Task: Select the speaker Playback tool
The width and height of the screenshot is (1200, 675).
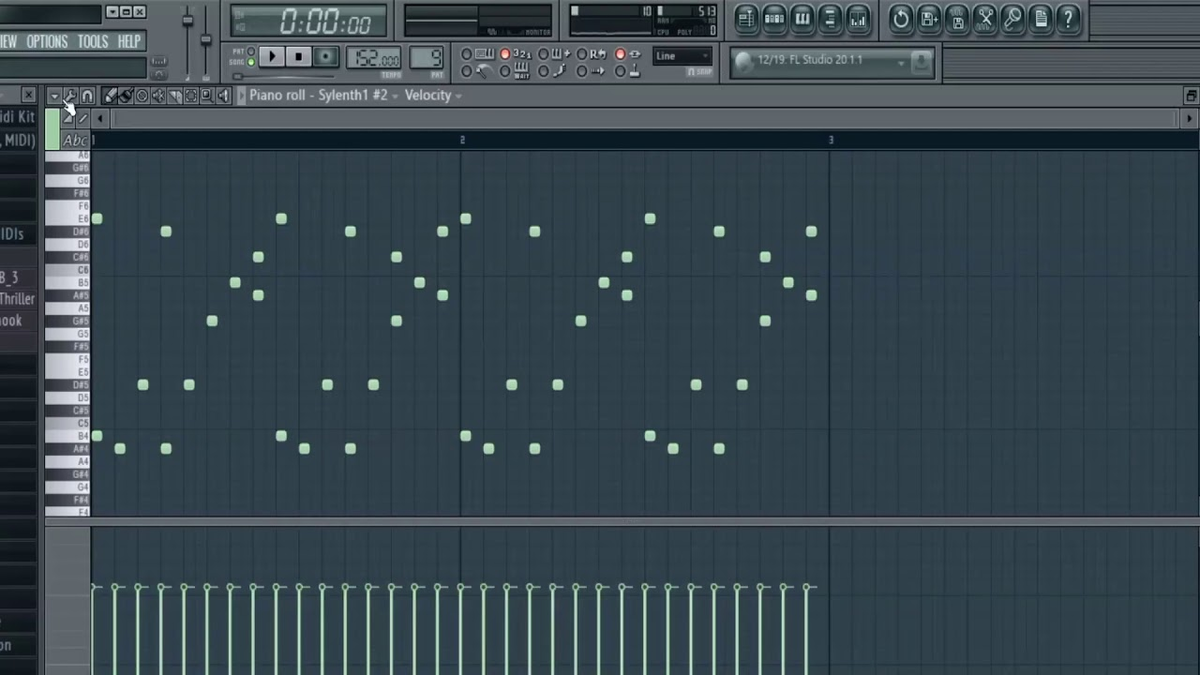Action: click(223, 96)
